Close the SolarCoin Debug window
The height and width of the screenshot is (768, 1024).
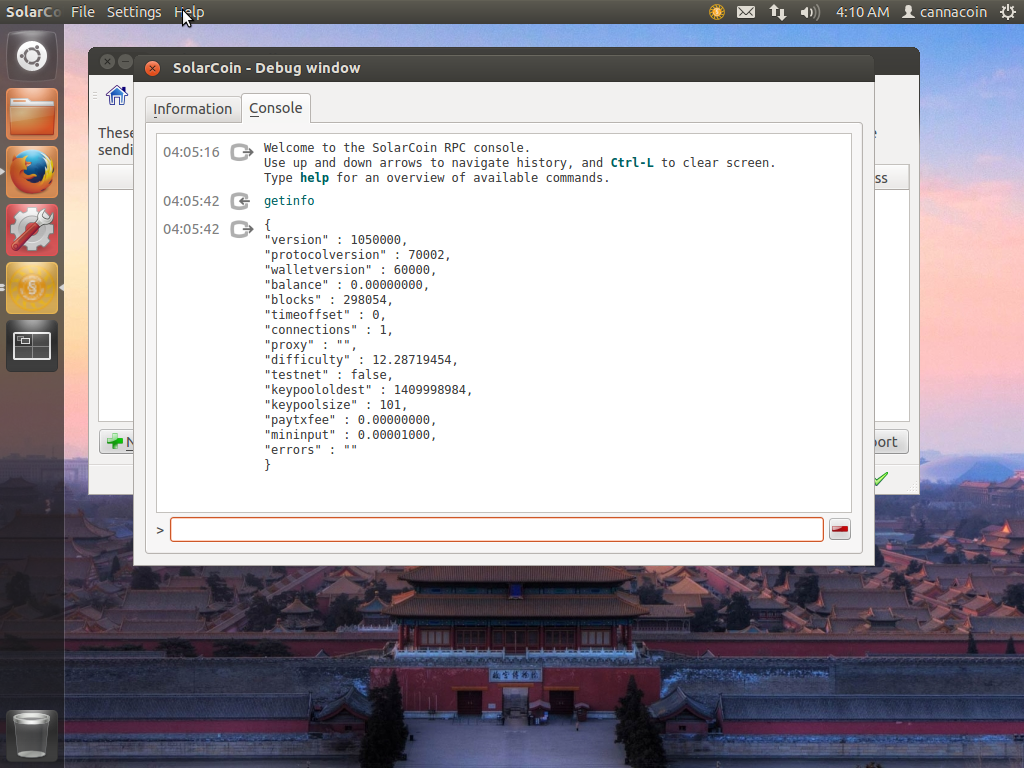point(152,68)
